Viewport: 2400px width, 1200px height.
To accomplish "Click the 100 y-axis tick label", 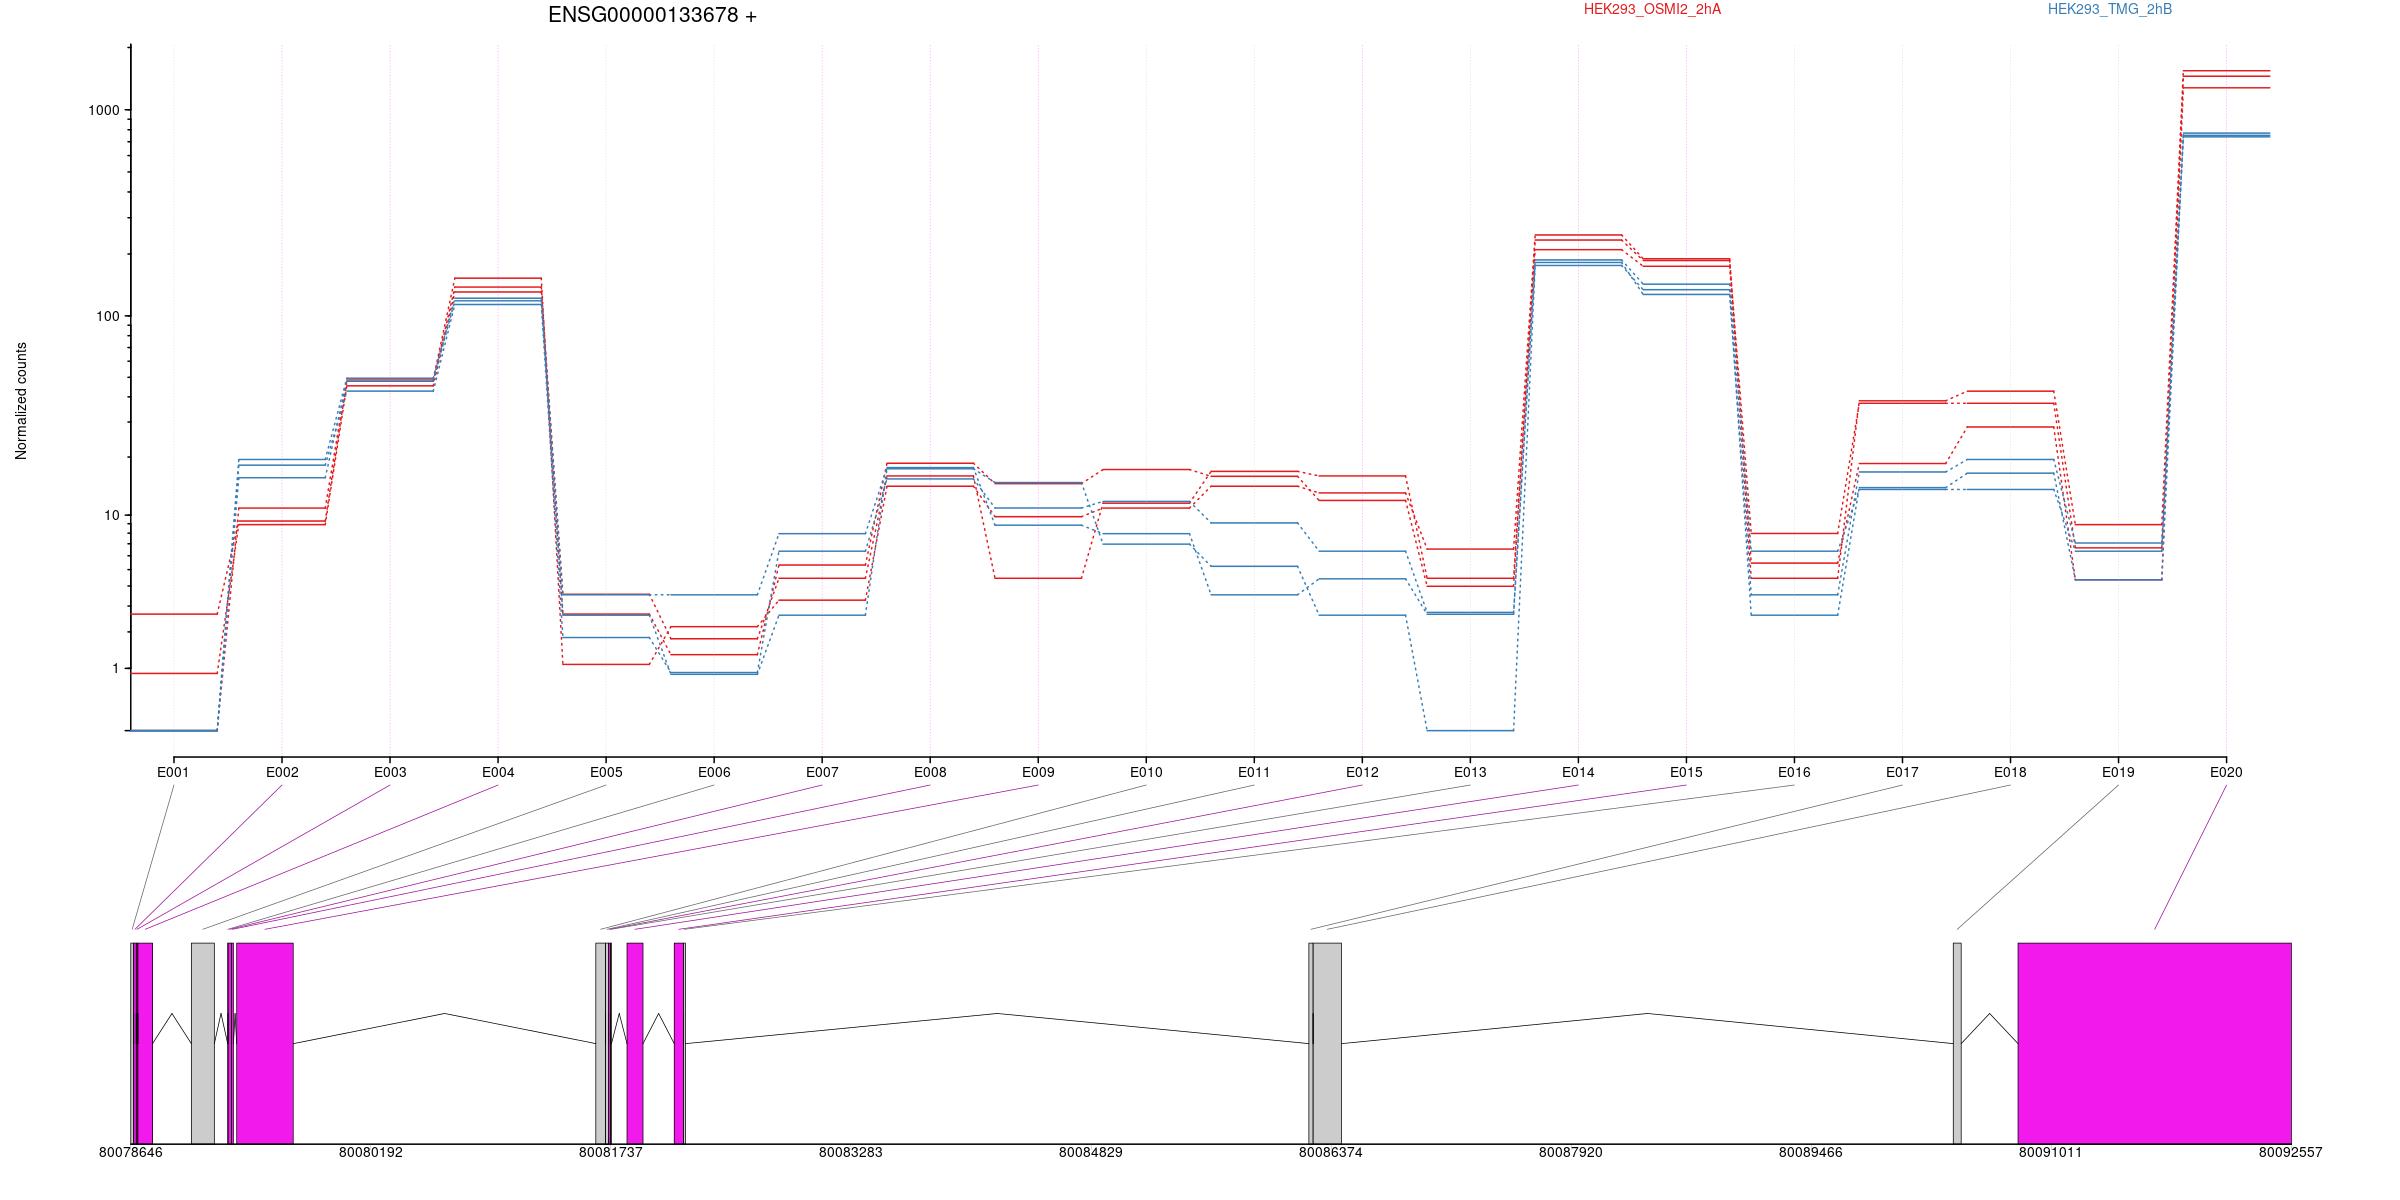I will 107,316.
